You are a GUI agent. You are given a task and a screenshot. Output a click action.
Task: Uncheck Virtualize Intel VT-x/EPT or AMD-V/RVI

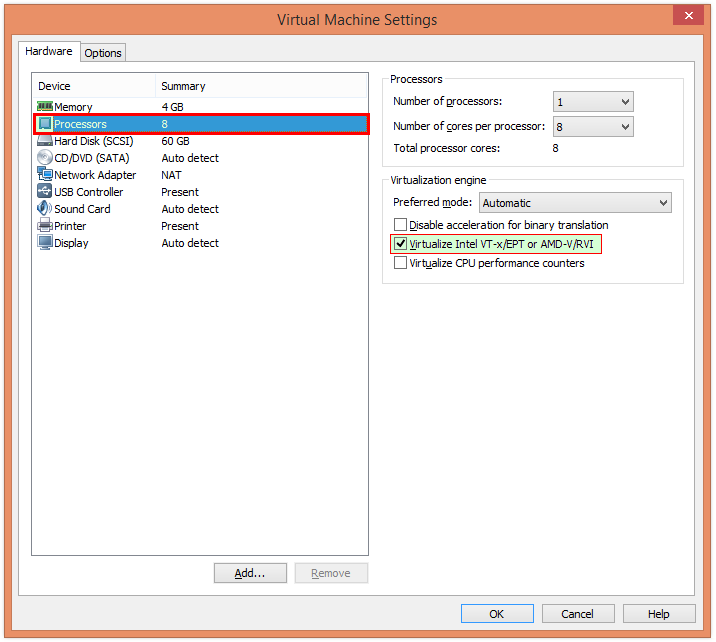400,244
